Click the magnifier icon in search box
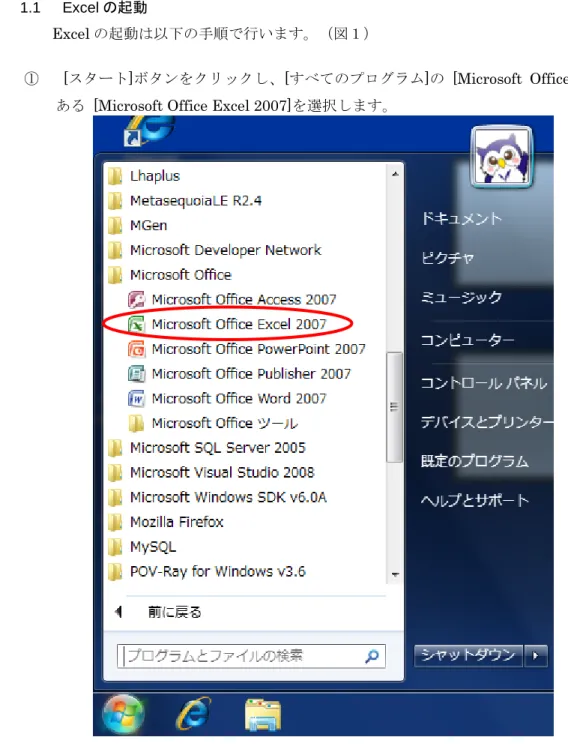 click(372, 657)
